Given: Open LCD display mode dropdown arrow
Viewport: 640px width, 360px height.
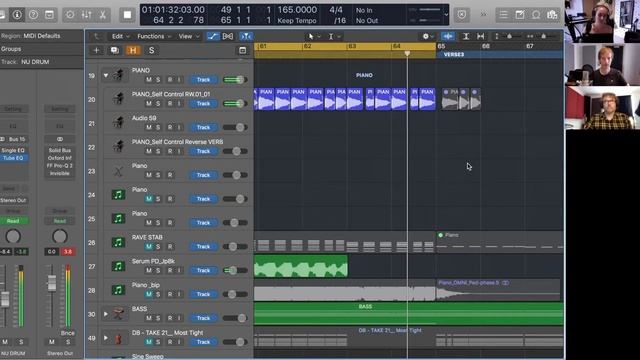Looking at the screenshot, I should (x=446, y=15).
